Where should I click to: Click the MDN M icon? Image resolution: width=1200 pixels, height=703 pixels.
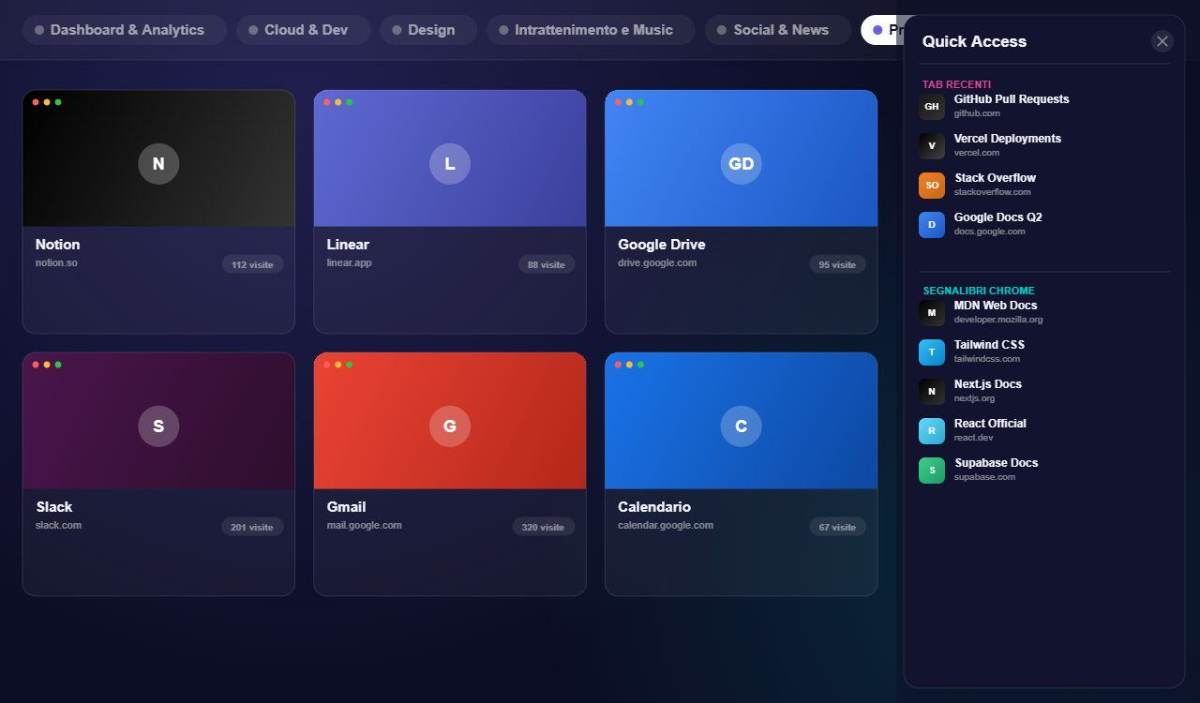pos(932,313)
